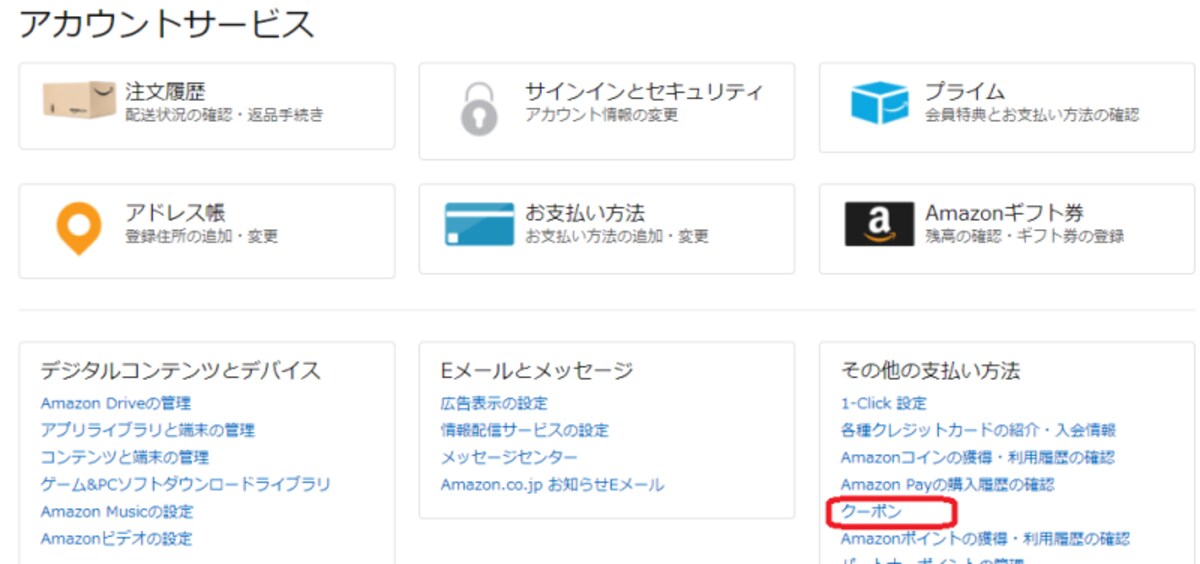Open 1-Click 設定 link
Screen dimensions: 1200x564
pos(884,404)
